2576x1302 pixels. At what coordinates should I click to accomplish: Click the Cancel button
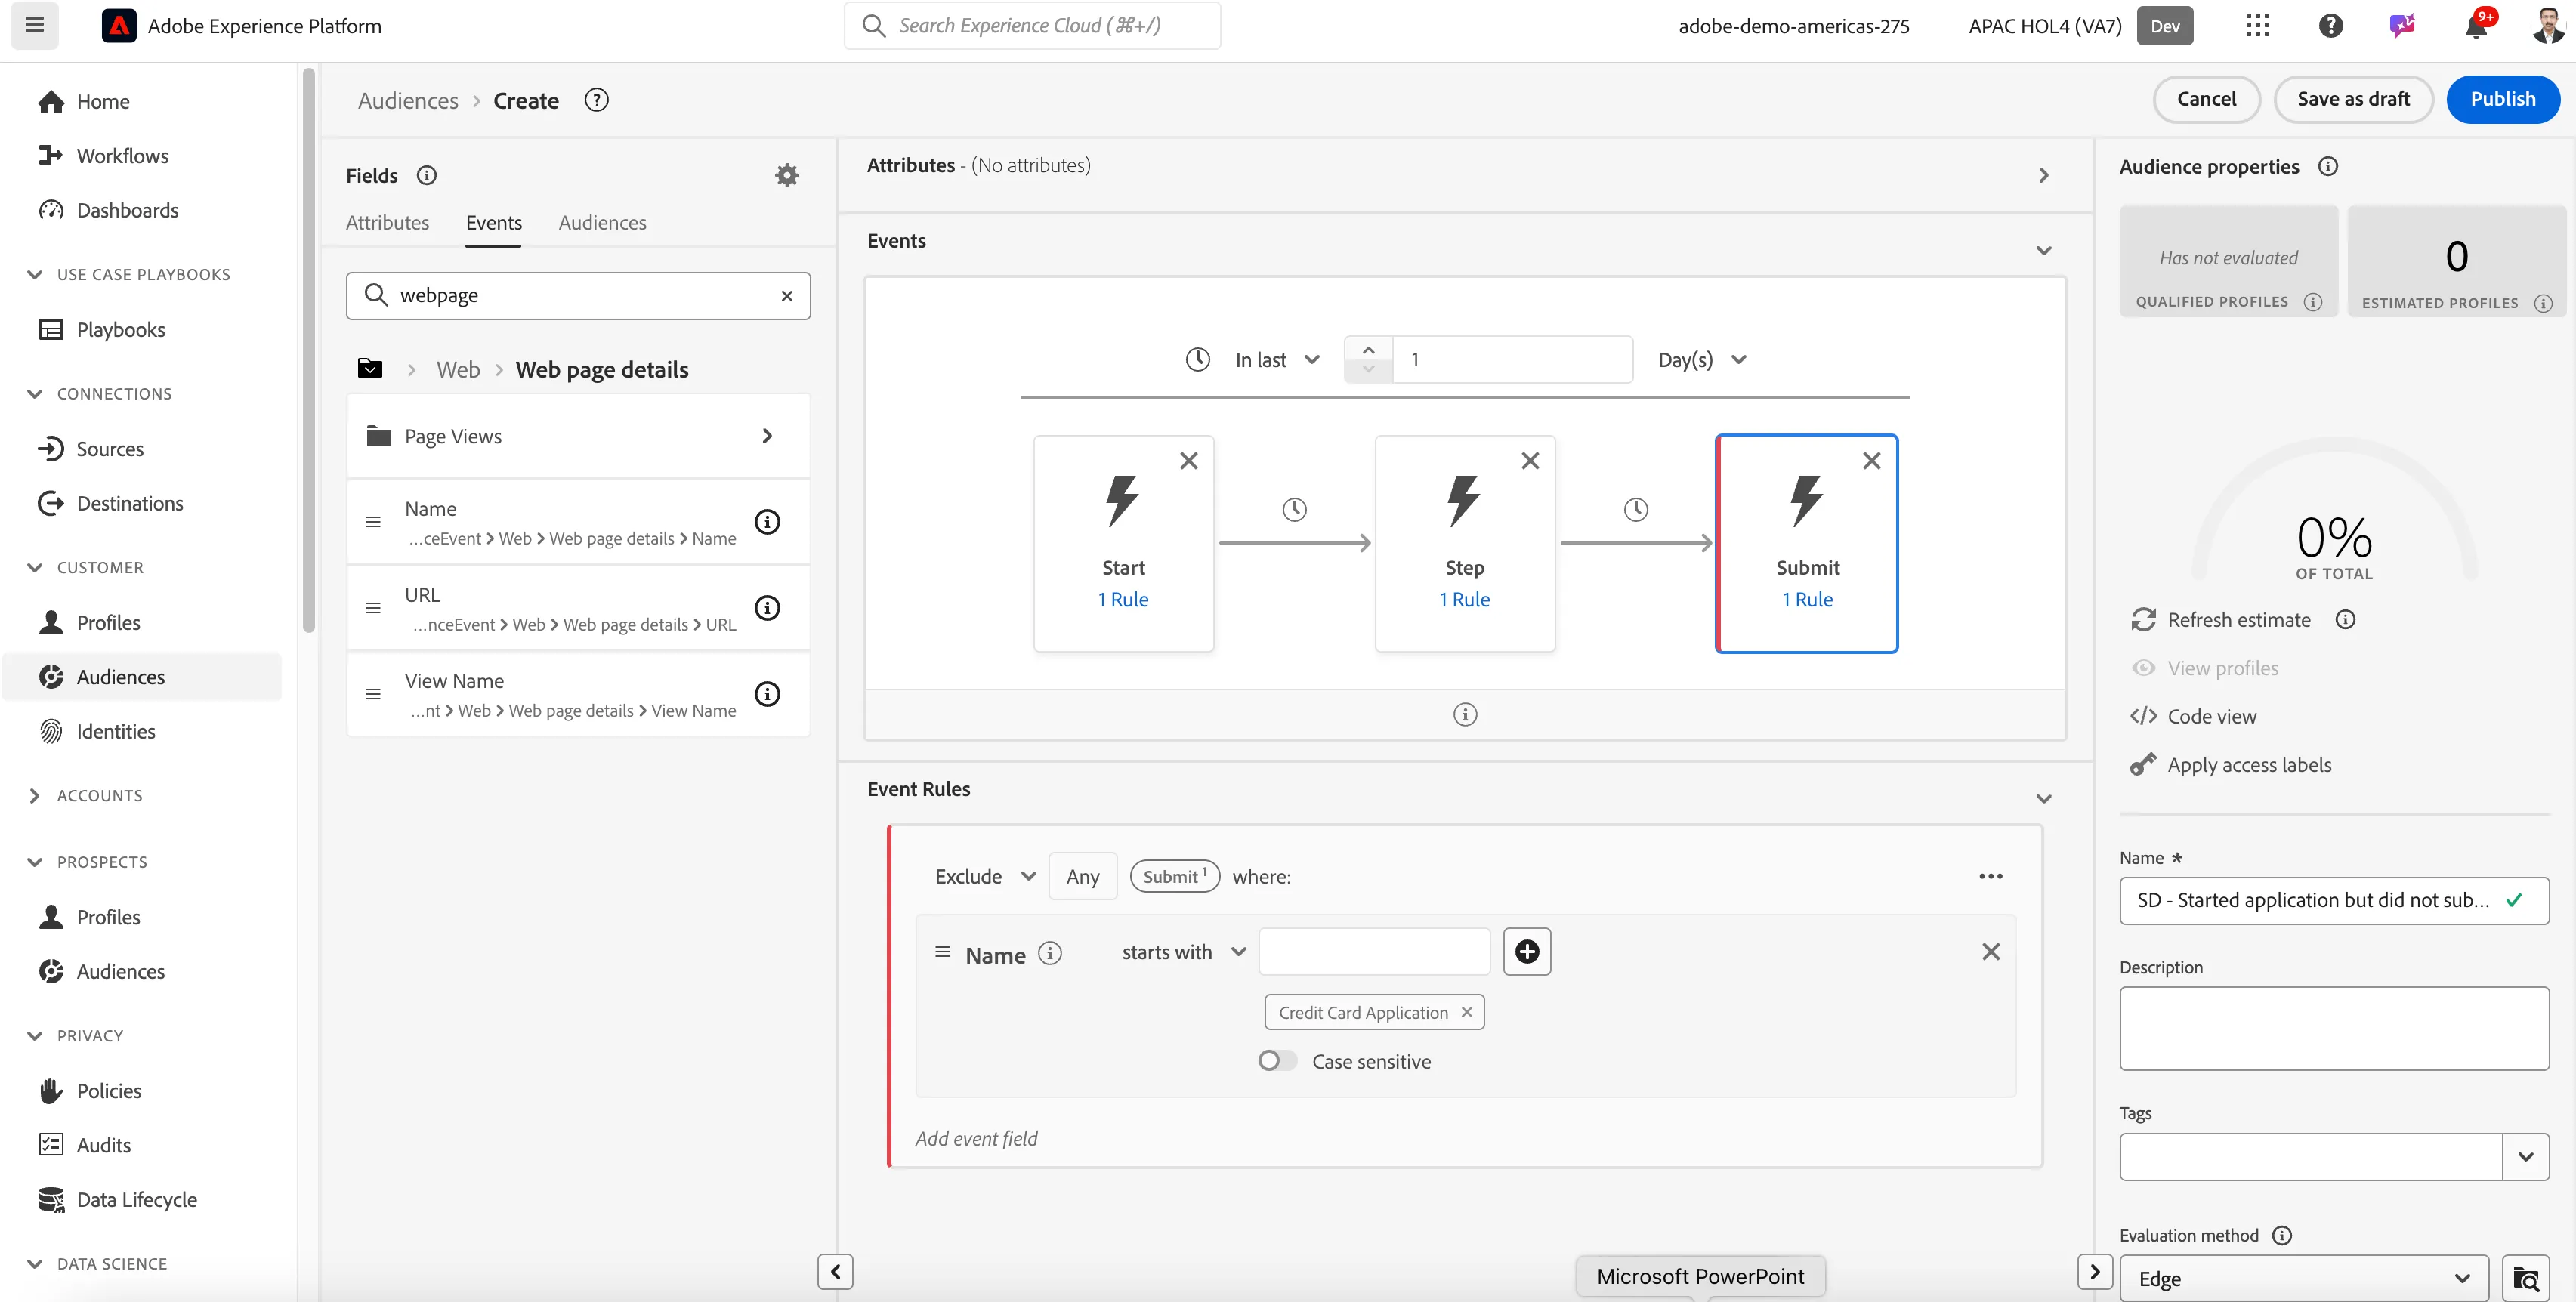click(2206, 99)
